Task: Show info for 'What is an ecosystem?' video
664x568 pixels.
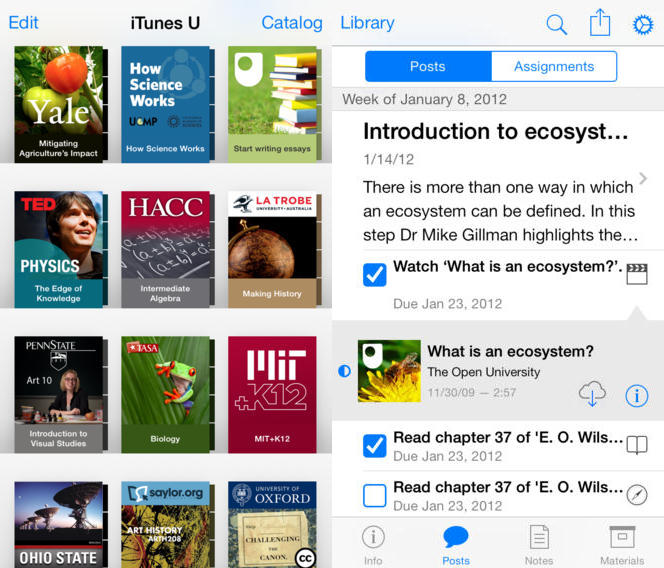Action: pyautogui.click(x=636, y=396)
